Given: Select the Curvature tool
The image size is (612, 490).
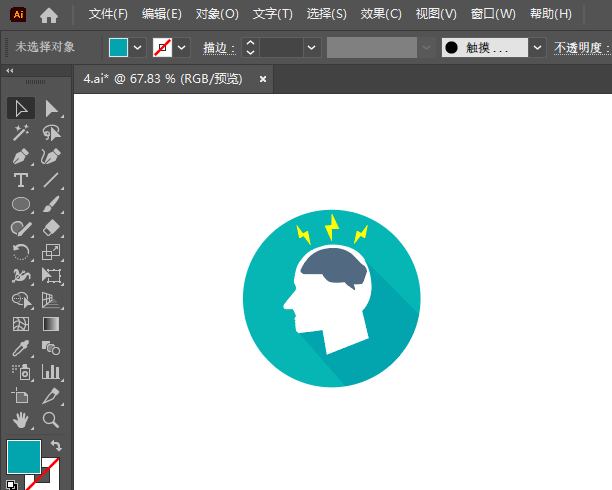Looking at the screenshot, I should point(51,157).
